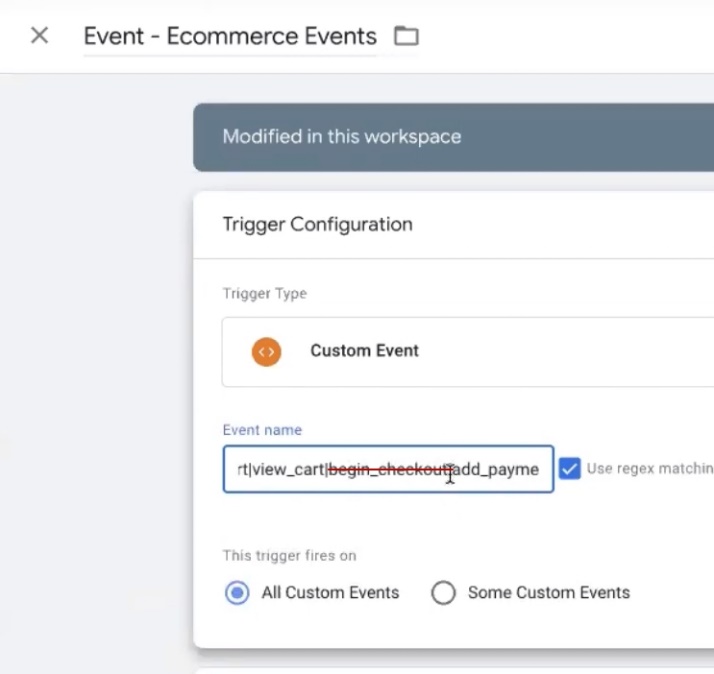Click the "This trigger fires on" label
This screenshot has width=714, height=674.
tap(289, 555)
